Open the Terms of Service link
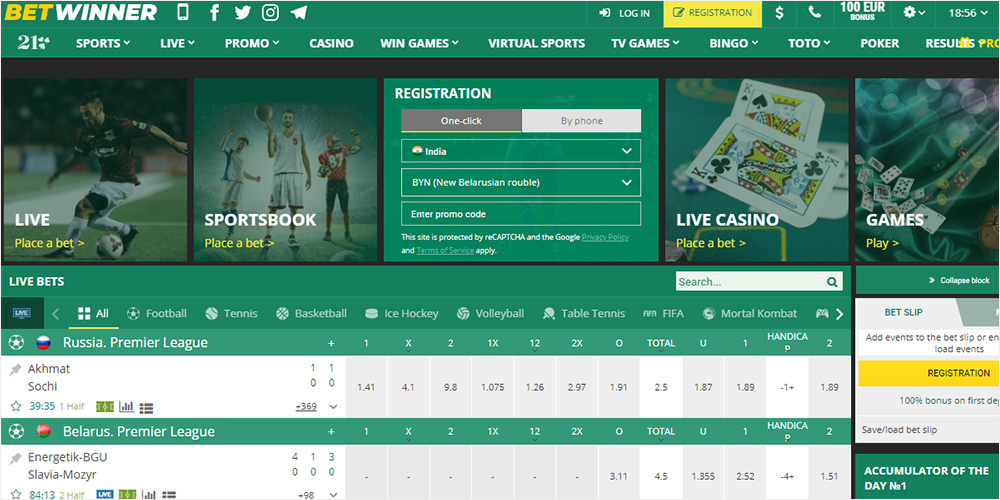This screenshot has width=1000, height=500. (445, 251)
